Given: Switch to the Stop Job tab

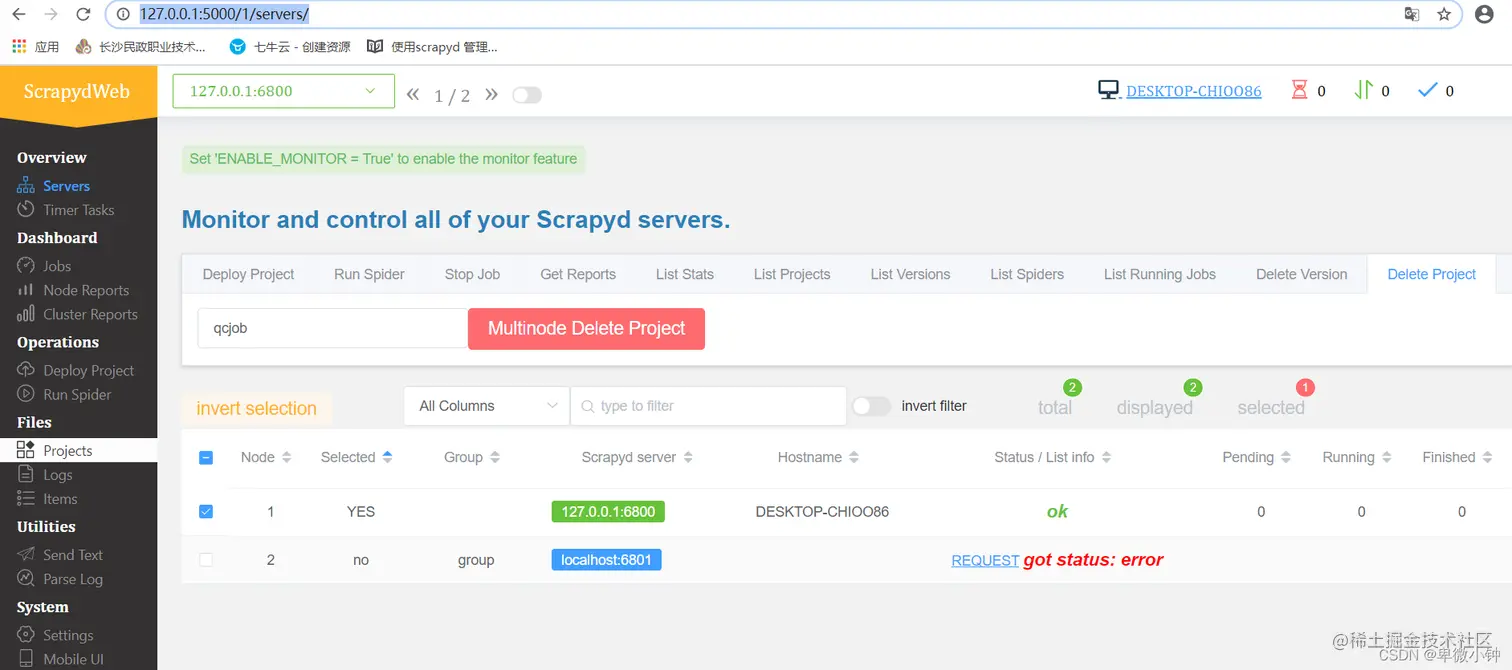Looking at the screenshot, I should [x=472, y=274].
